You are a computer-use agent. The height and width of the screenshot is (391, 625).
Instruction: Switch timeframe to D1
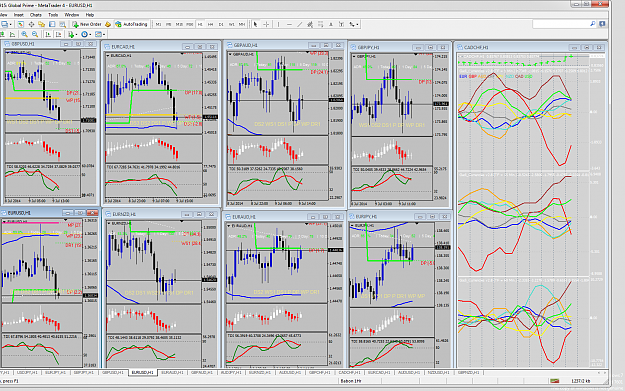point(221,24)
